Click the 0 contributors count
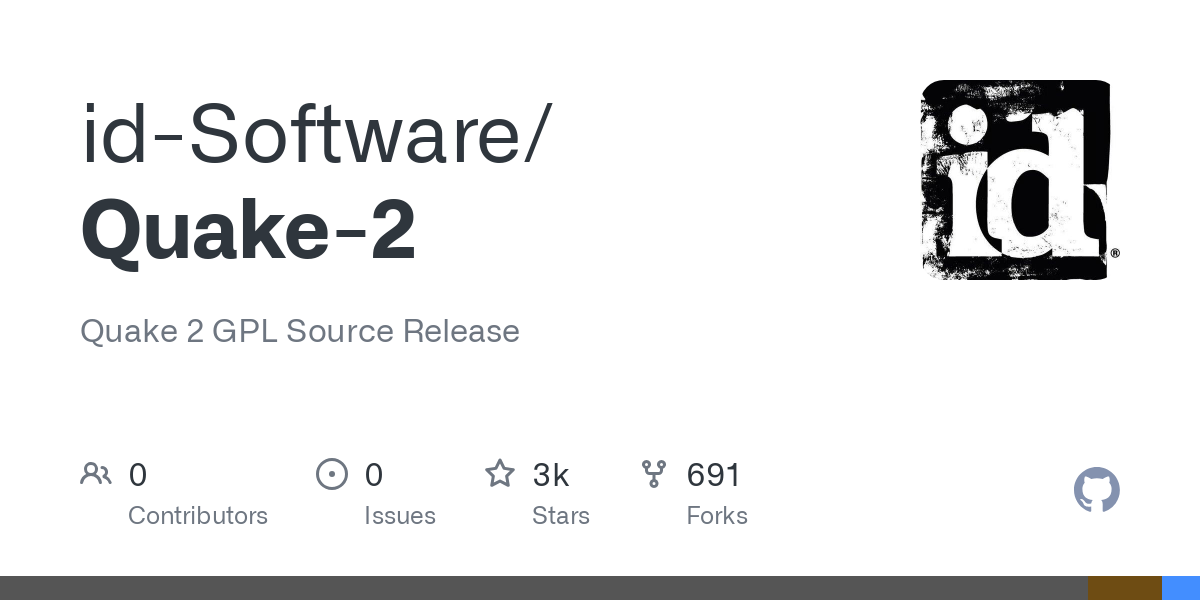This screenshot has height=600, width=1200. coord(138,475)
